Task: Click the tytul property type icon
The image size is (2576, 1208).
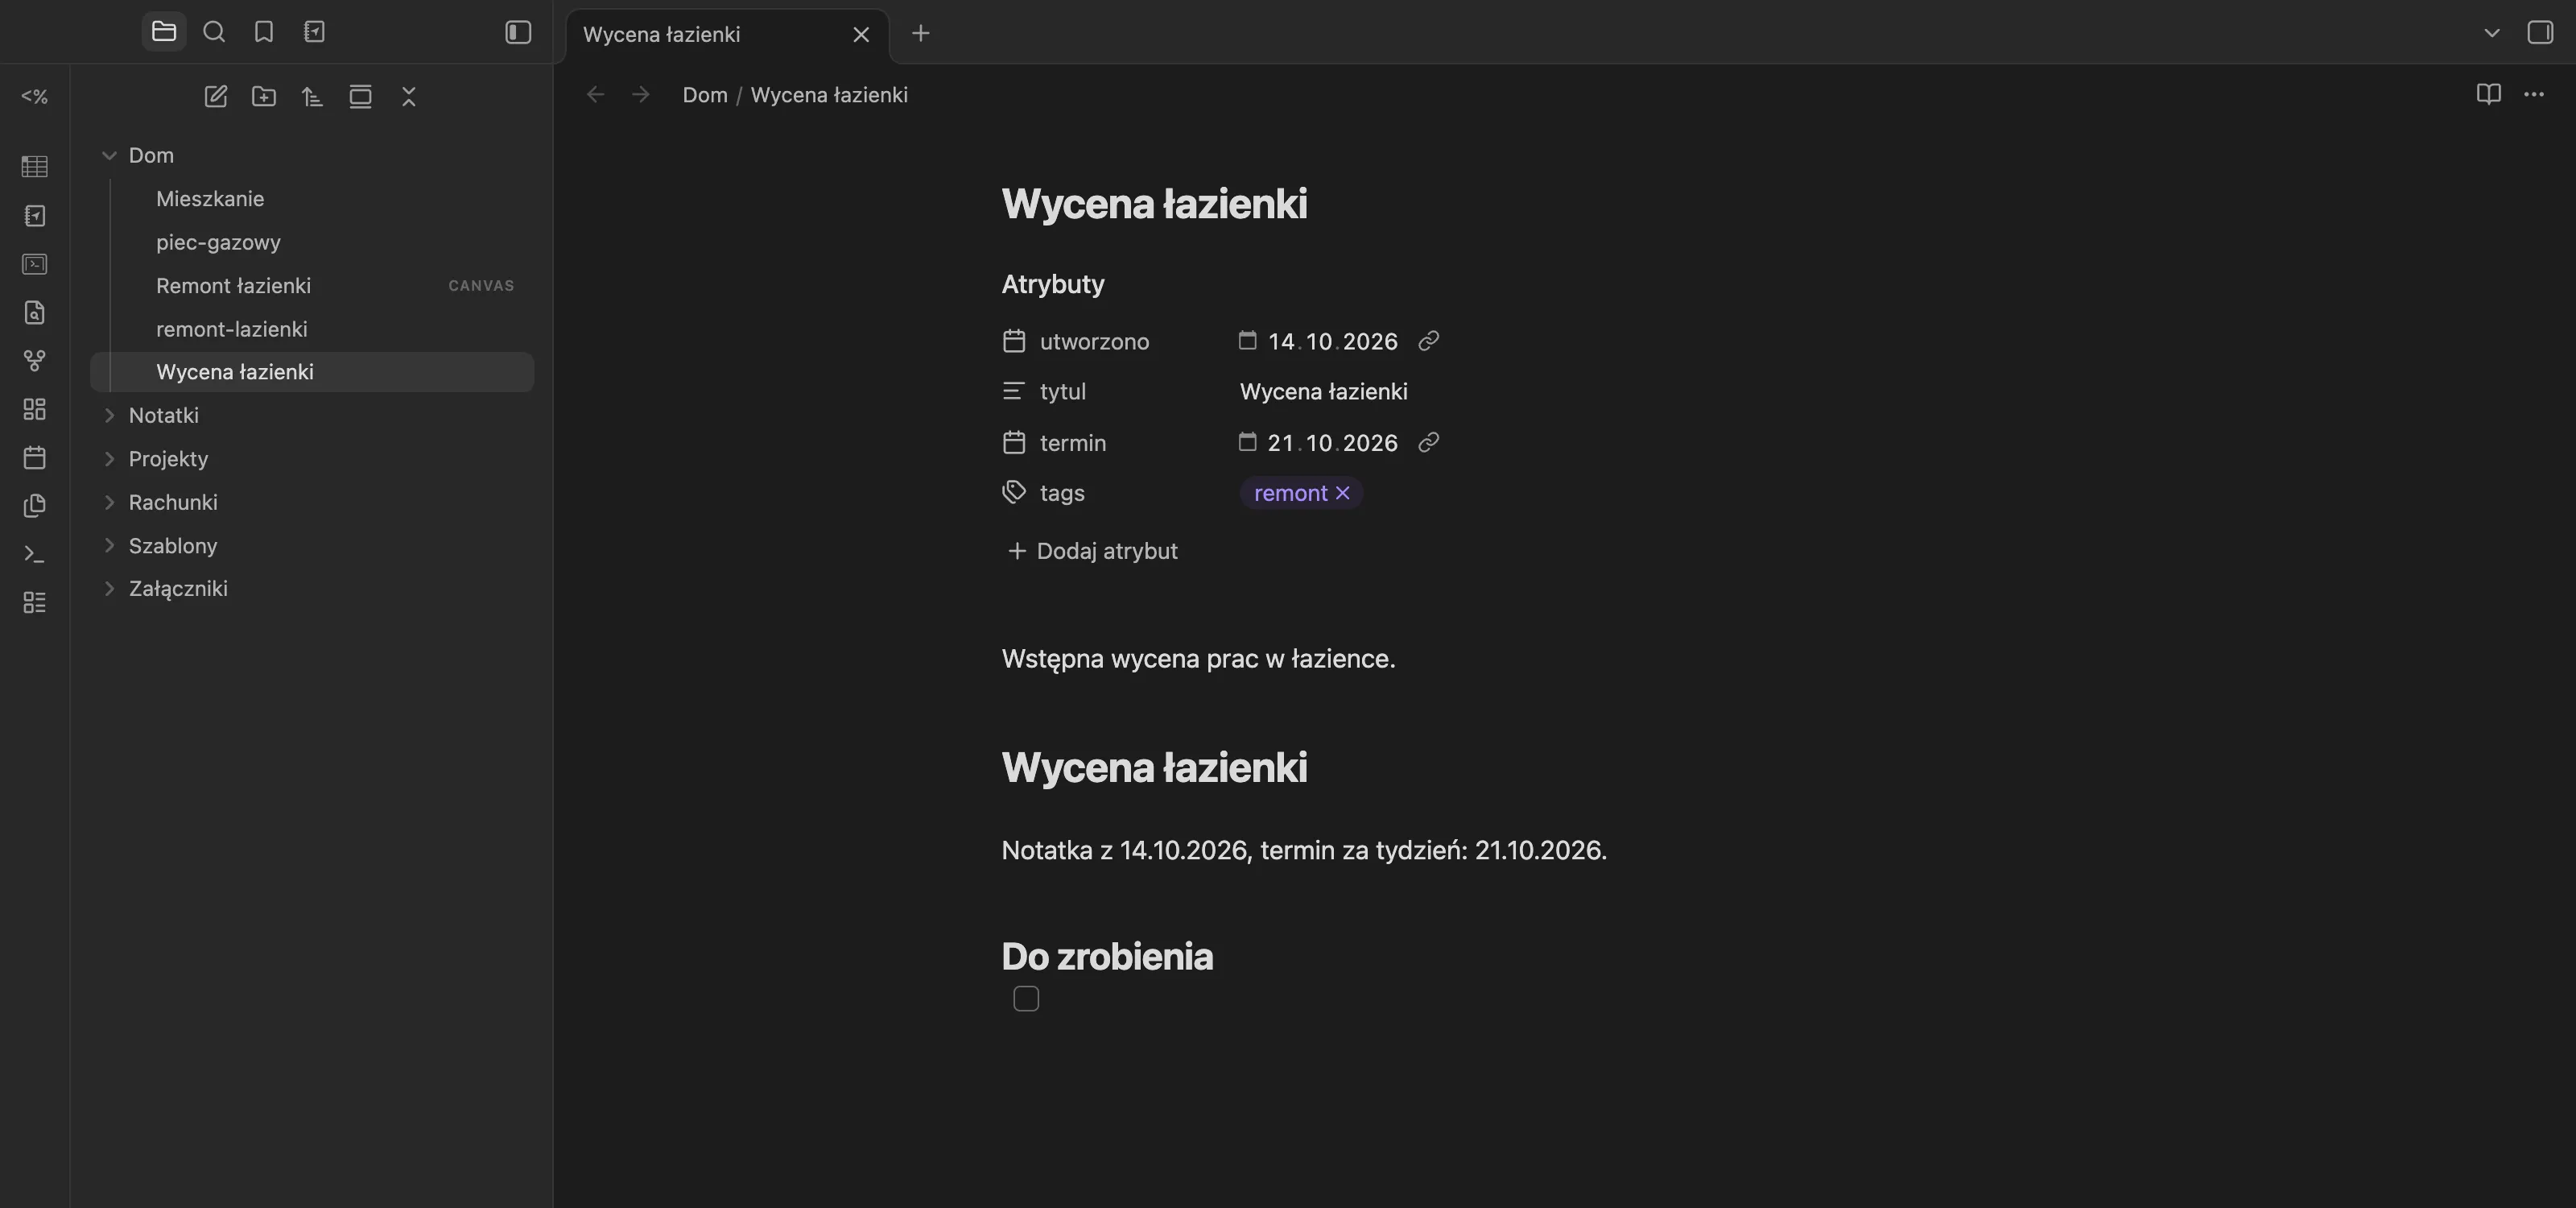Action: point(1014,392)
